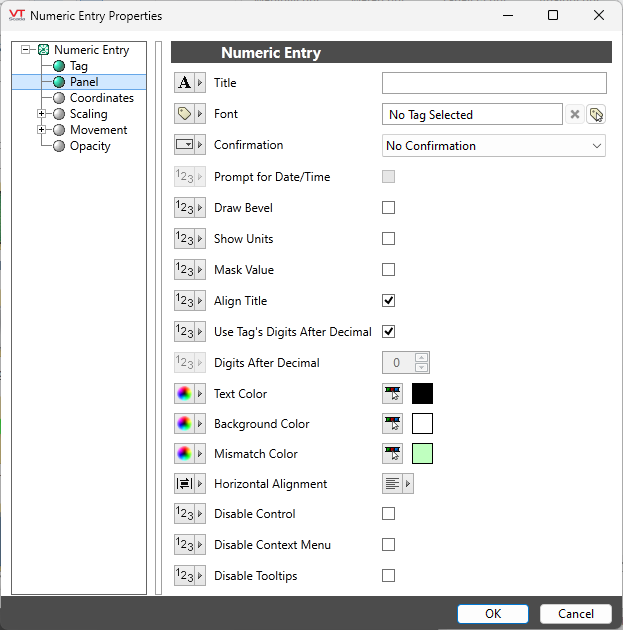Screen dimensions: 623x630
Task: Click the Cancel button
Action: coord(575,614)
